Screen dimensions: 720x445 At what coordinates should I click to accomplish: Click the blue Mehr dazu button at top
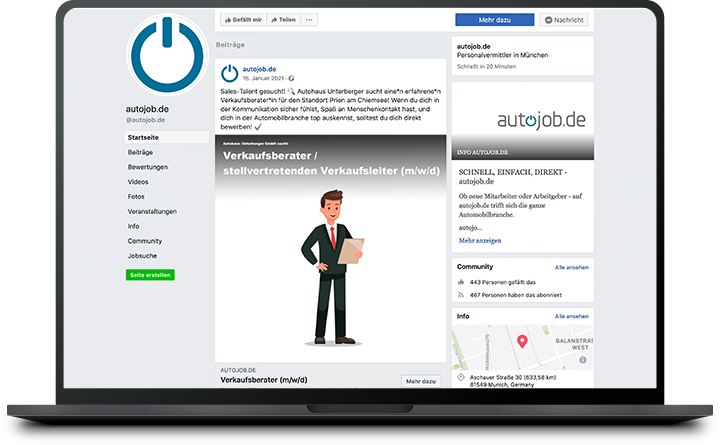coord(495,20)
